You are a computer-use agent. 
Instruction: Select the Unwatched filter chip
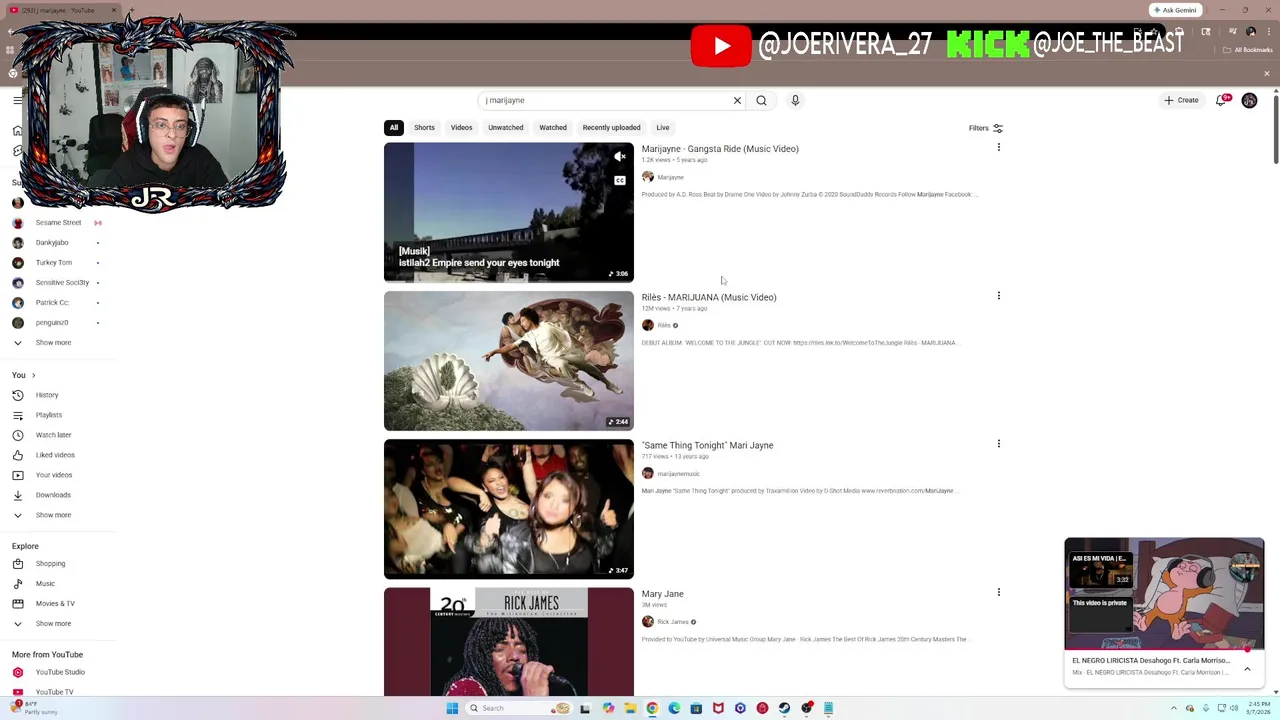pyautogui.click(x=505, y=128)
